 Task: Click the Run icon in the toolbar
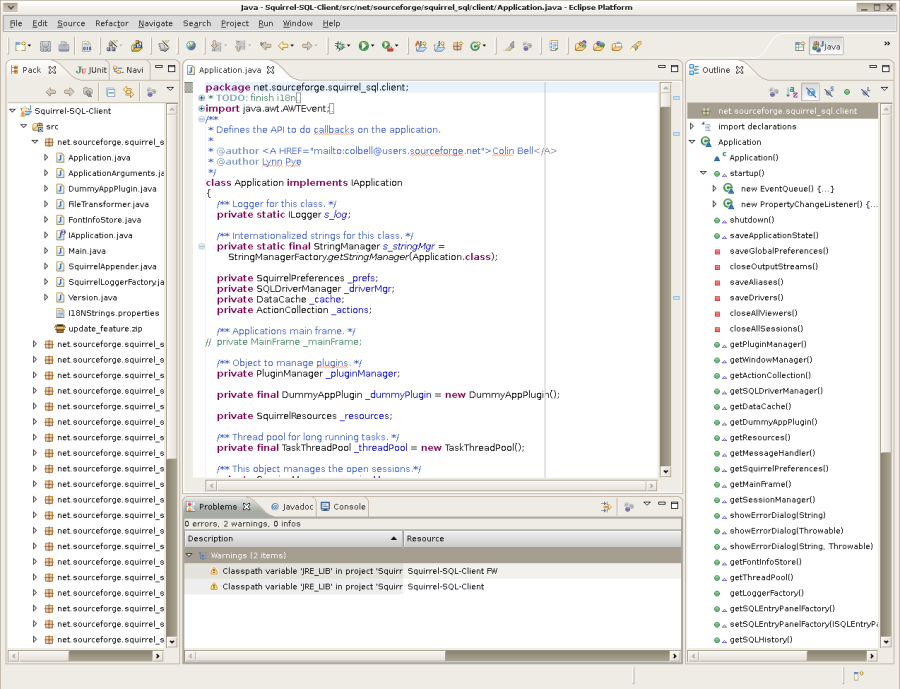(x=363, y=46)
